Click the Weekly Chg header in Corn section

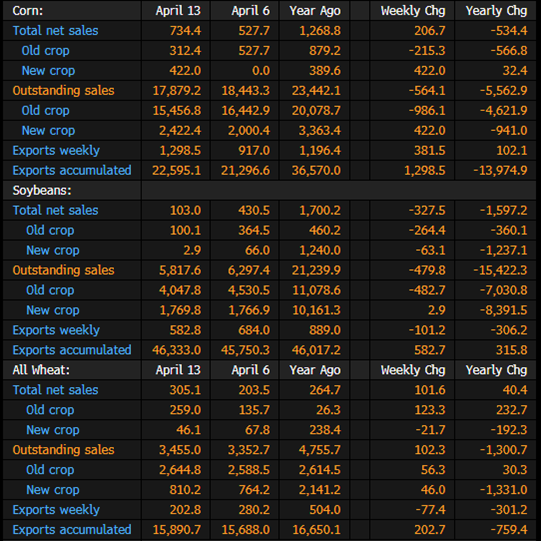(413, 11)
